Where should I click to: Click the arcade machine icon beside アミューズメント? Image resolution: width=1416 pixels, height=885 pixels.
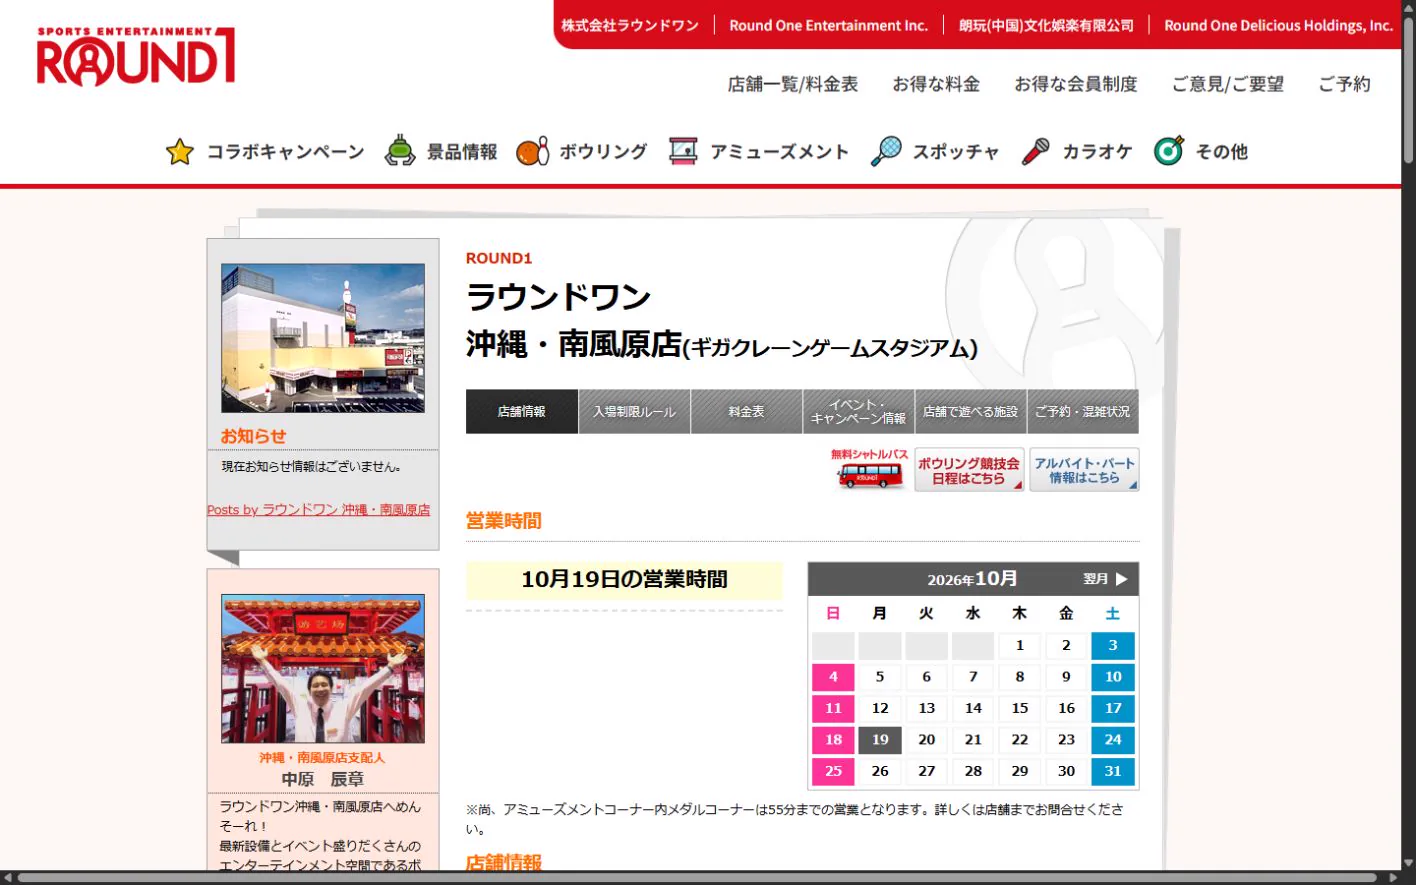click(683, 151)
